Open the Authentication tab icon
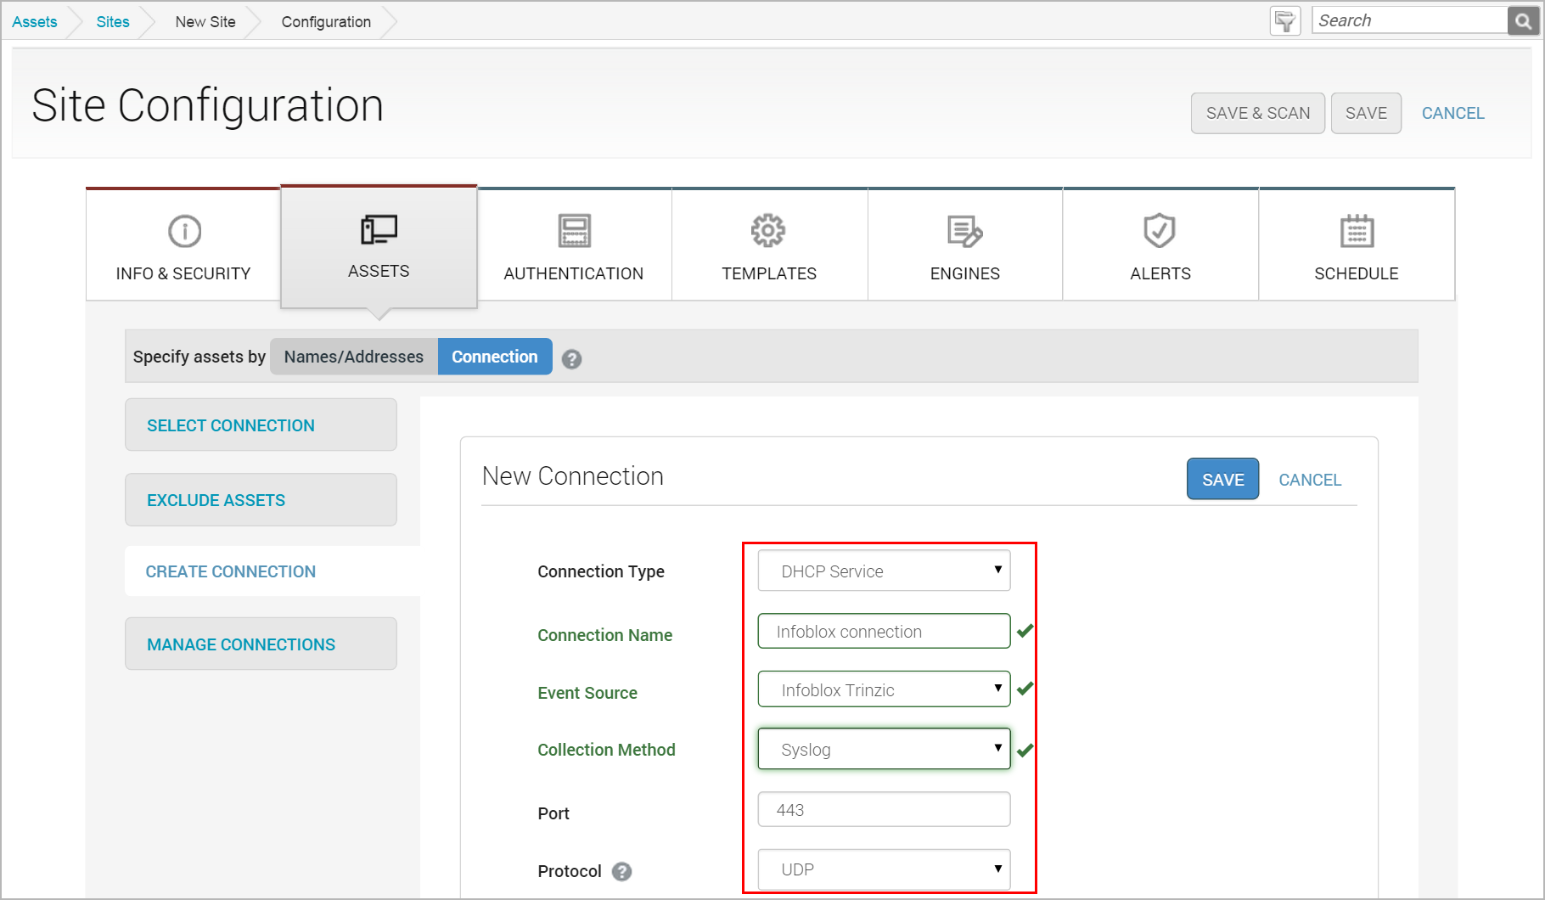 (x=574, y=231)
